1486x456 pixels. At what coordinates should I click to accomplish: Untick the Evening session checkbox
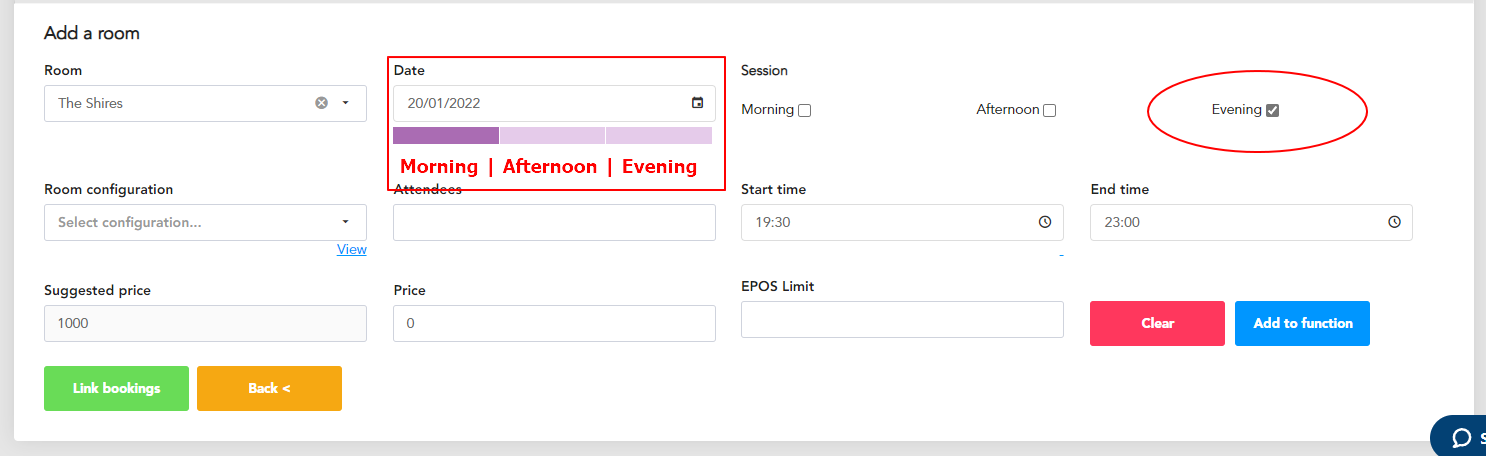click(1272, 110)
